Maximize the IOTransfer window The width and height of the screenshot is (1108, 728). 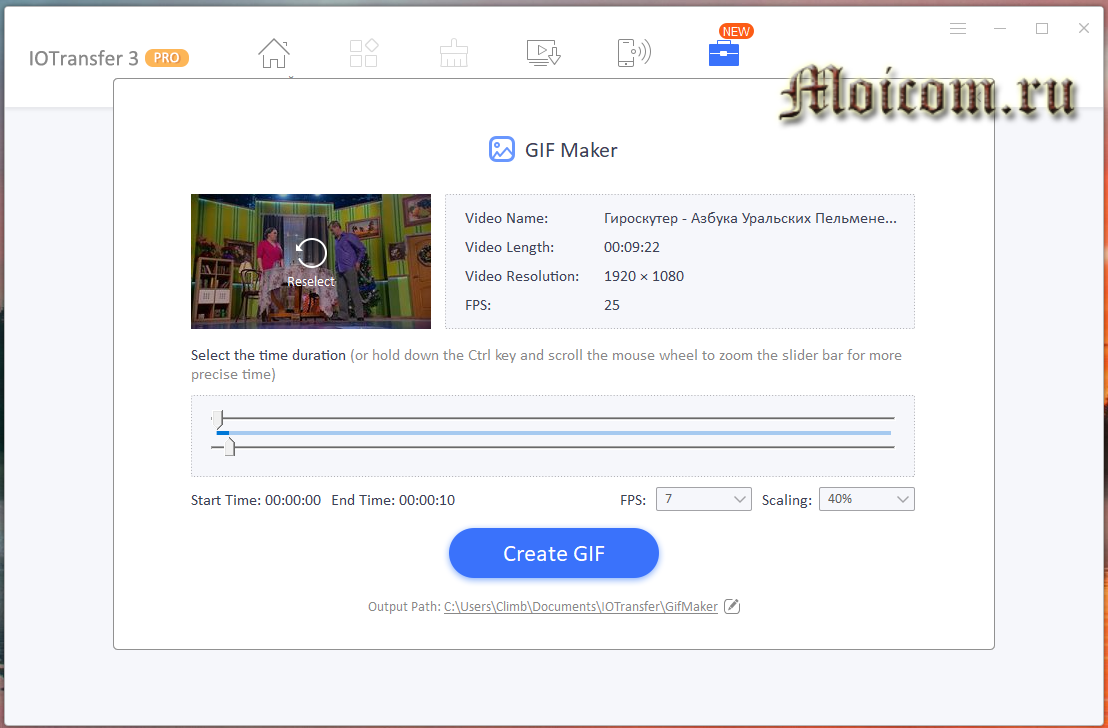click(x=1042, y=29)
